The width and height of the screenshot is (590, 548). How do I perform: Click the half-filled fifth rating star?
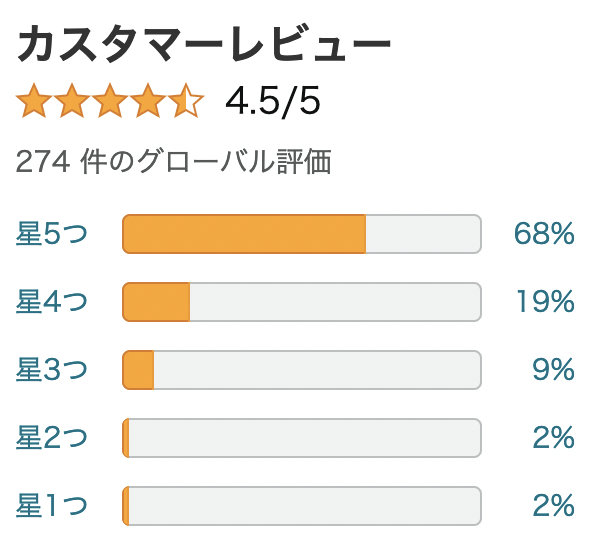click(186, 100)
